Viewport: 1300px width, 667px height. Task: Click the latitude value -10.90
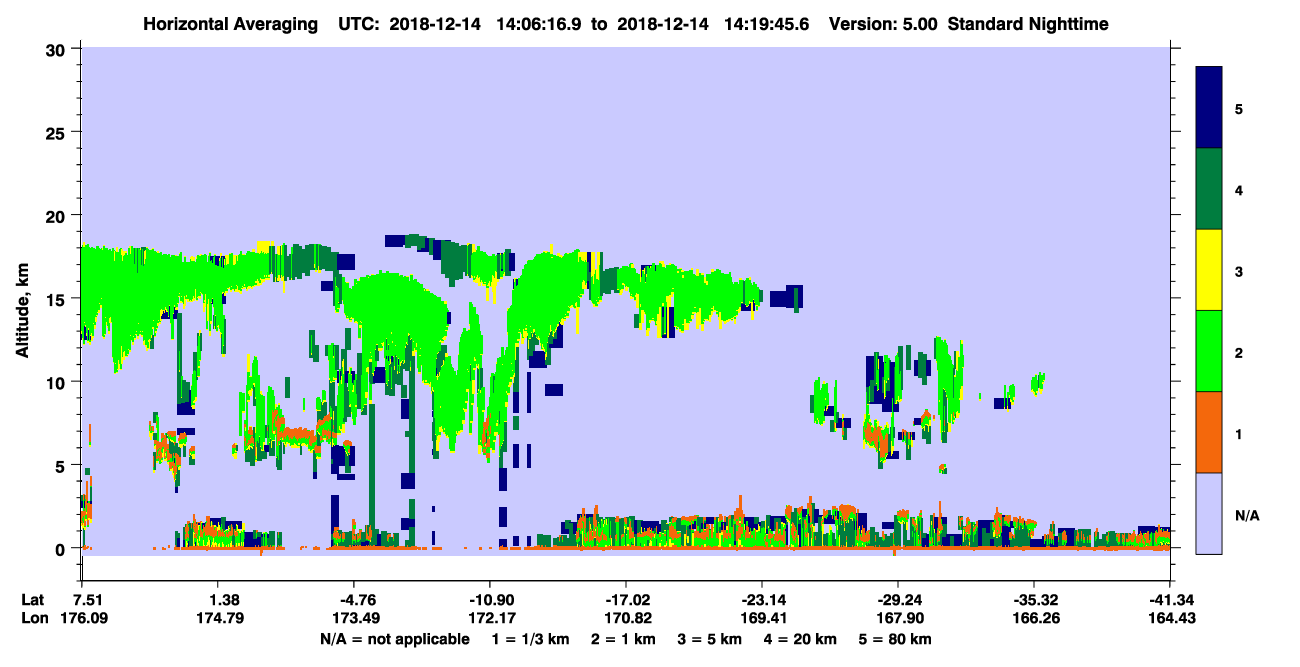(x=489, y=599)
